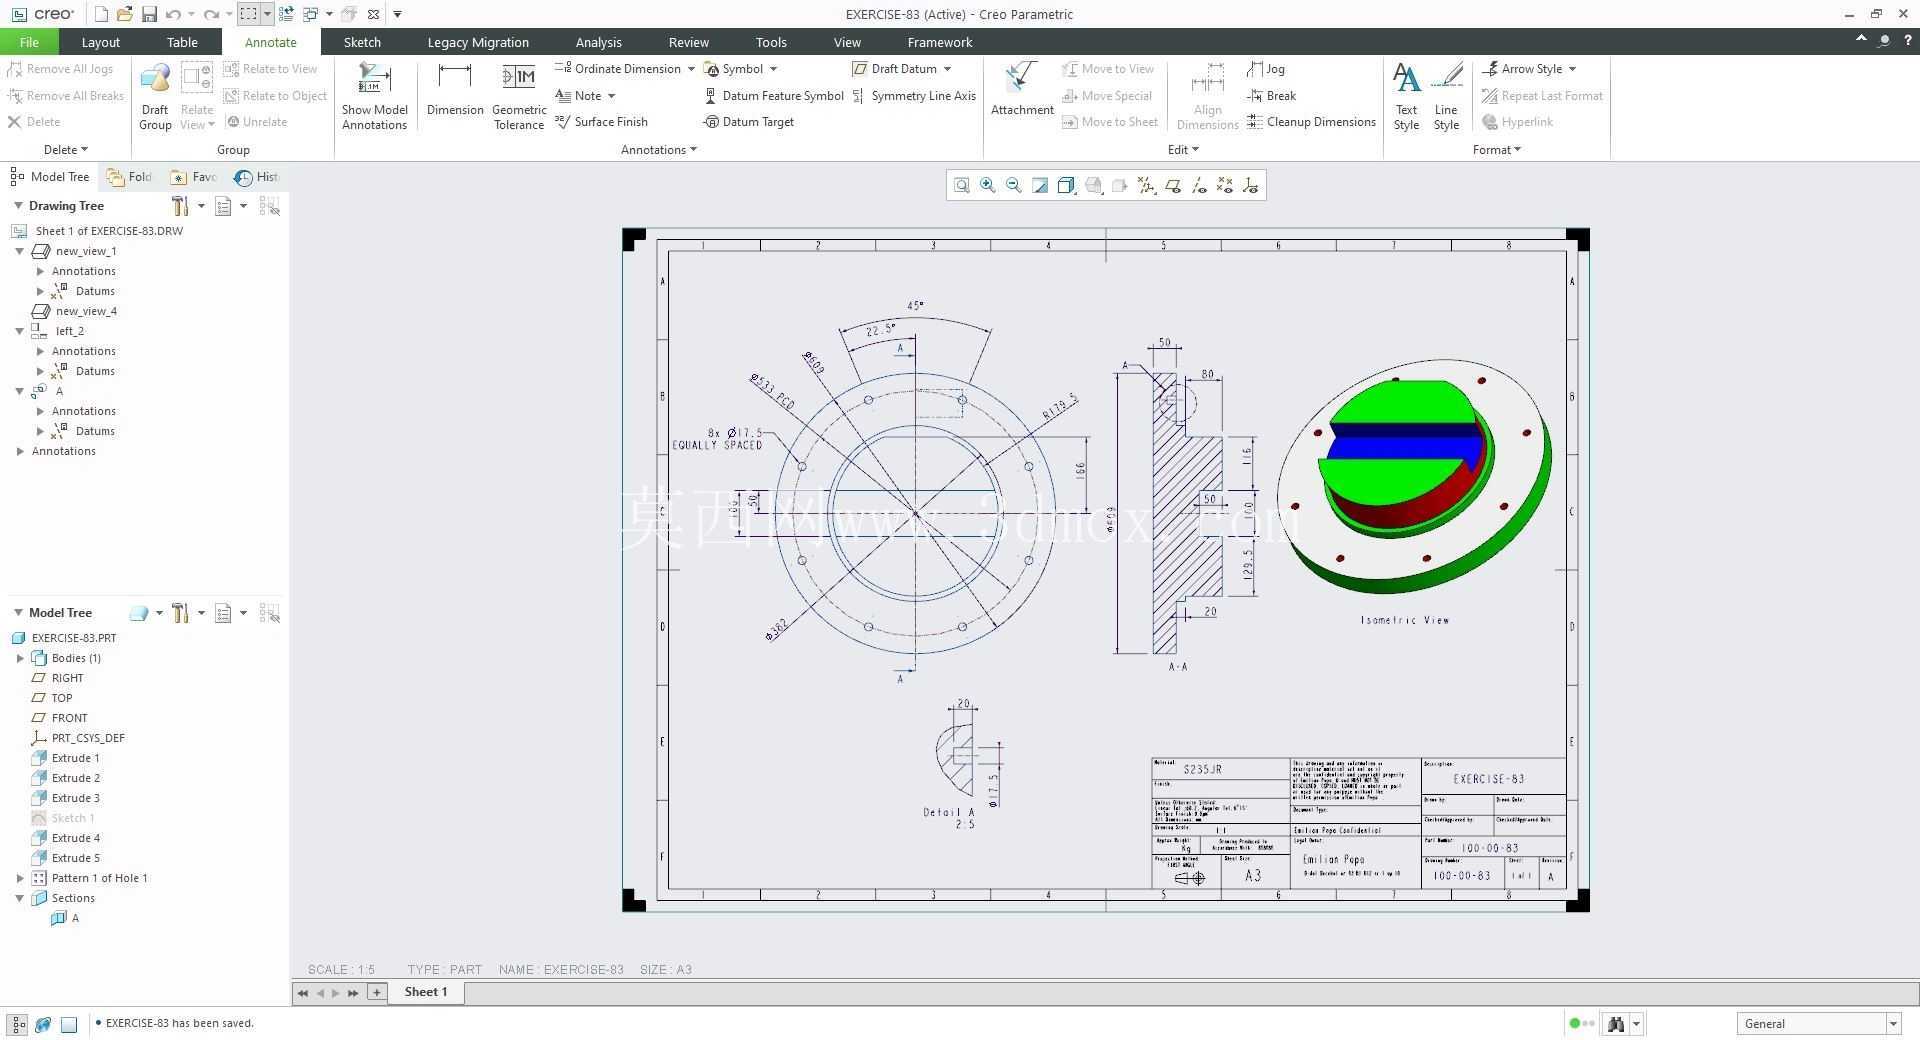Click the Break tool
Screen dimensions: 1920x1040
[x=1272, y=96]
